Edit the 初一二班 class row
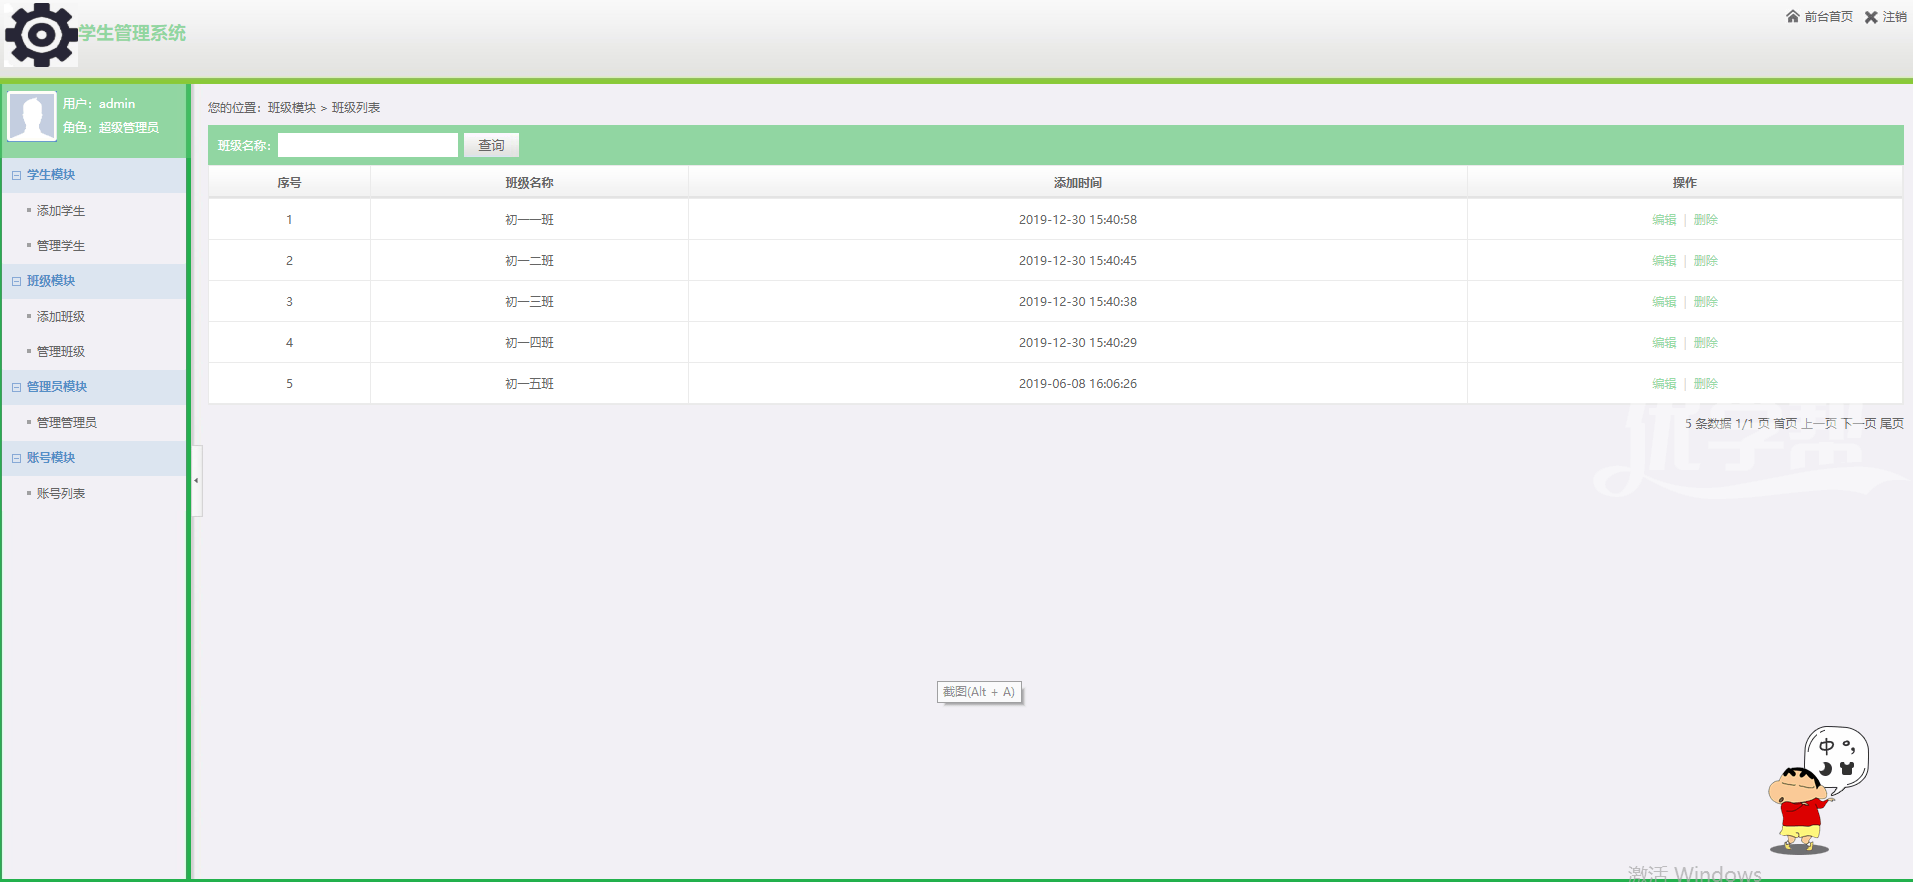This screenshot has width=1913, height=882. pyautogui.click(x=1664, y=261)
